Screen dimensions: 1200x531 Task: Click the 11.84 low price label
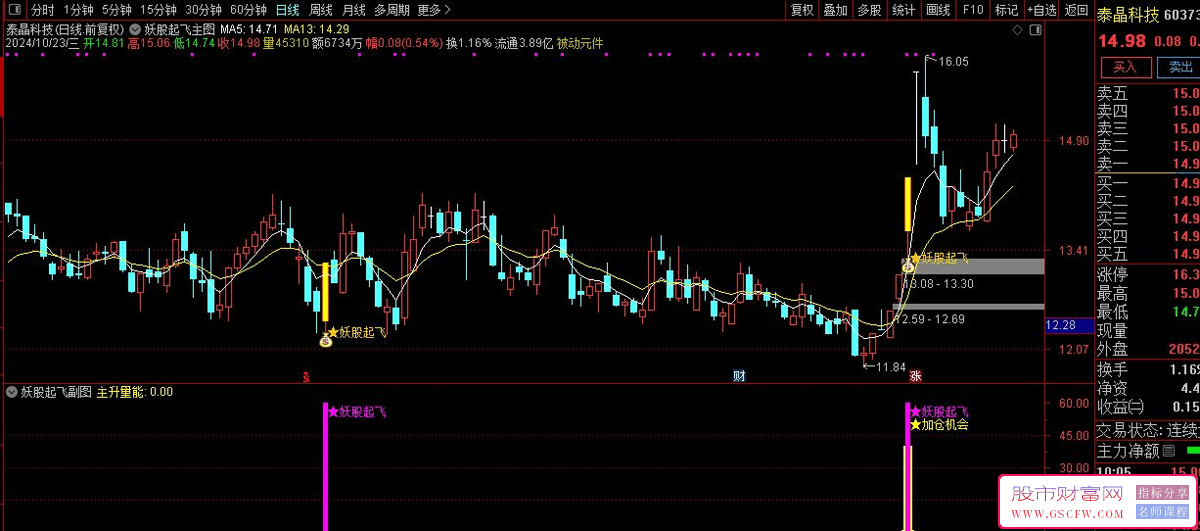[890, 368]
